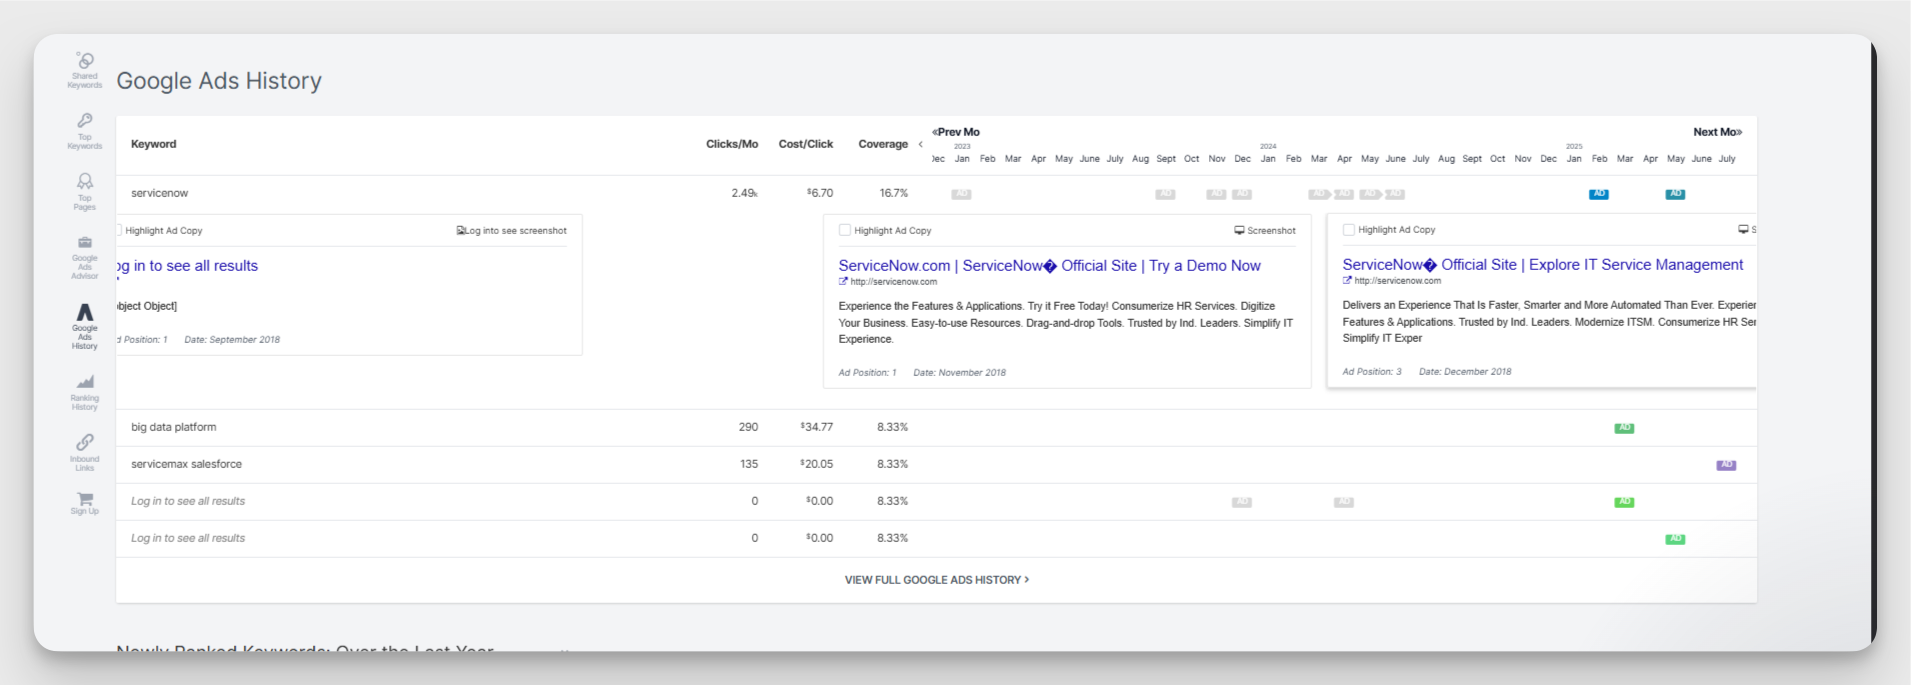Viewport: 1911px width, 685px height.
Task: Click the Prev Mo timeline navigation
Action: click(x=956, y=132)
